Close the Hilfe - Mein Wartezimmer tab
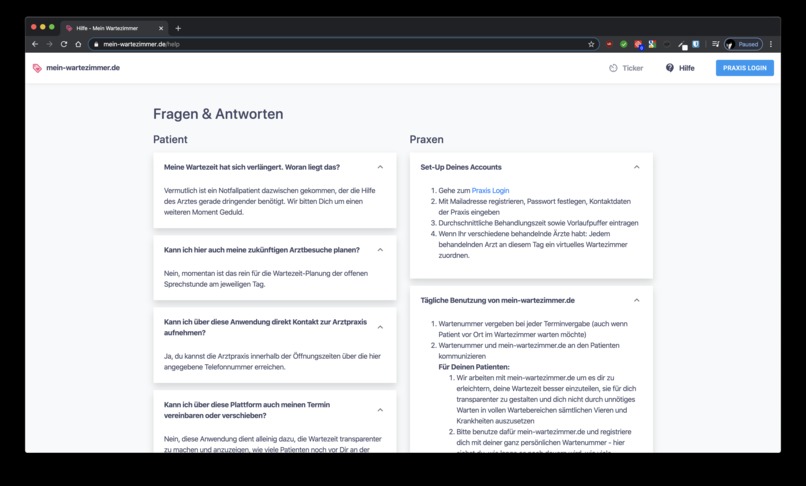 [x=161, y=28]
